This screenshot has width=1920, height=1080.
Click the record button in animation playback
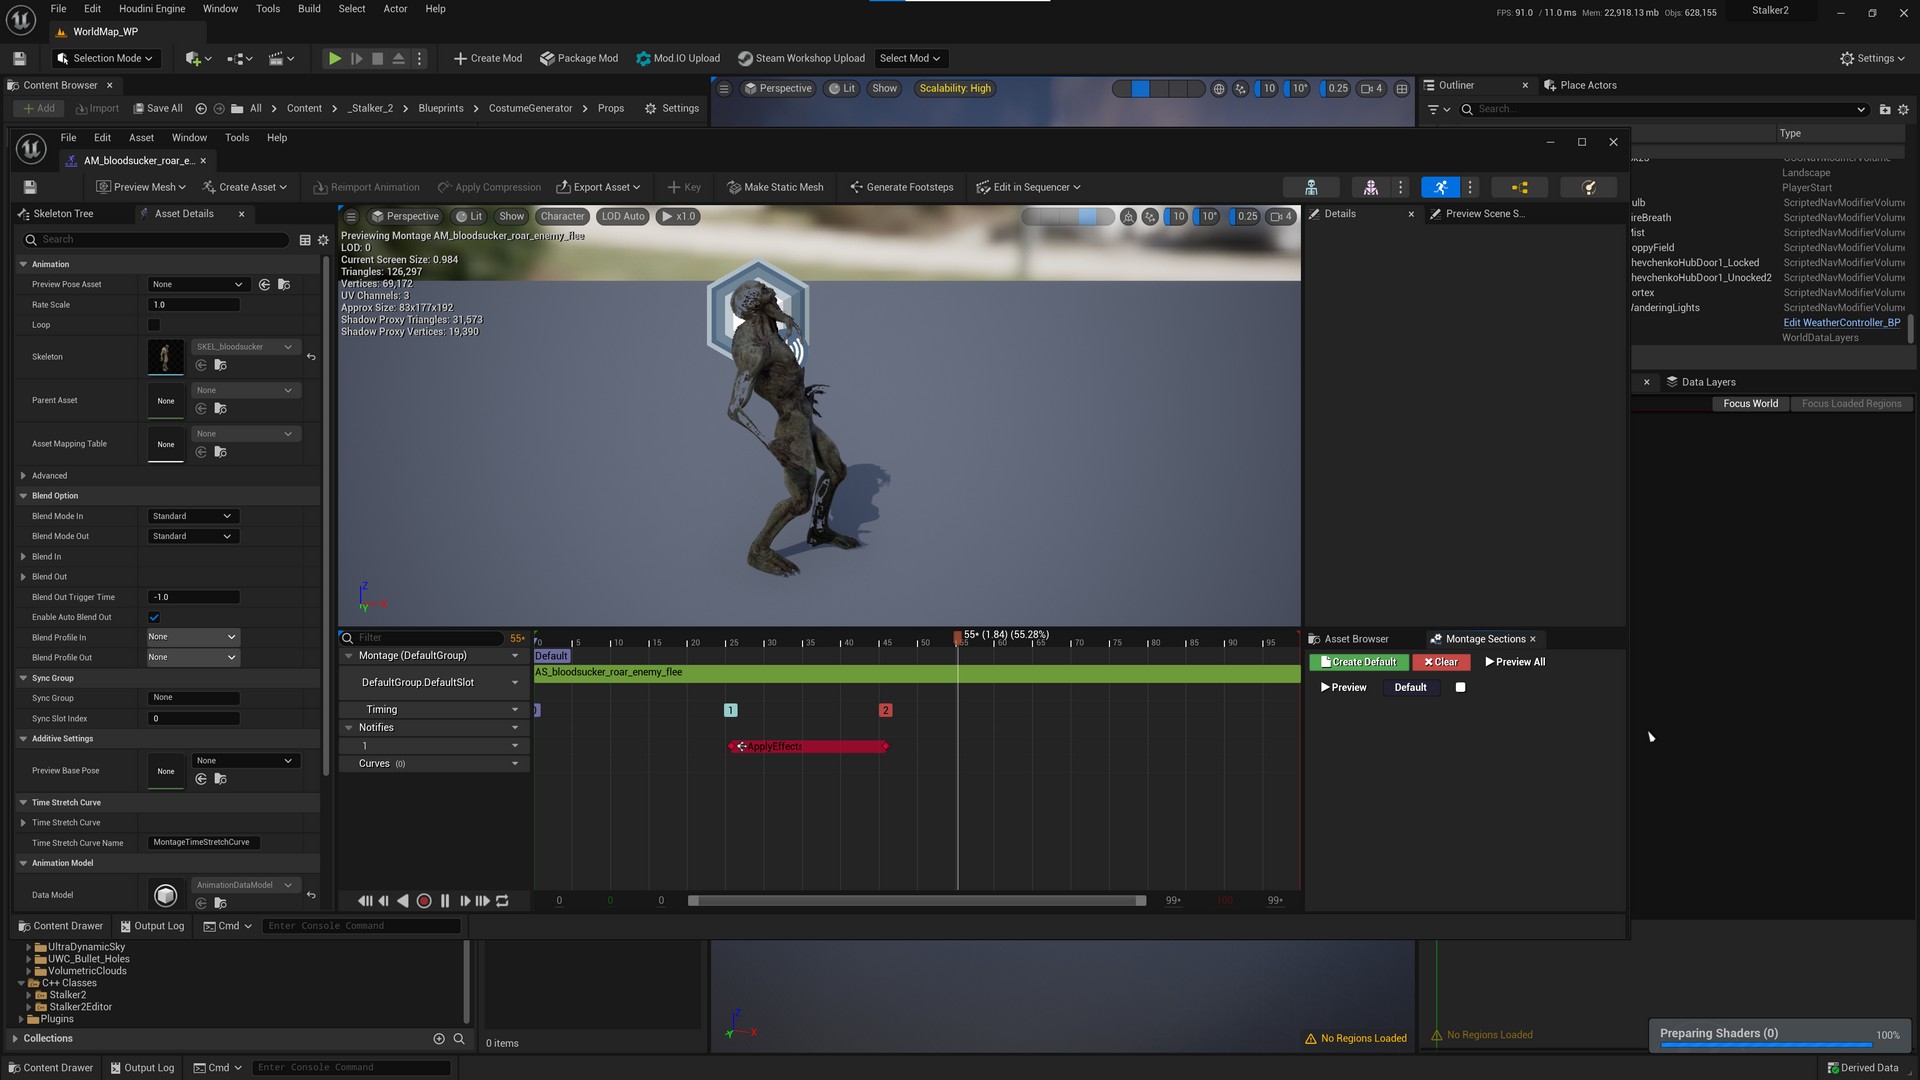(424, 901)
